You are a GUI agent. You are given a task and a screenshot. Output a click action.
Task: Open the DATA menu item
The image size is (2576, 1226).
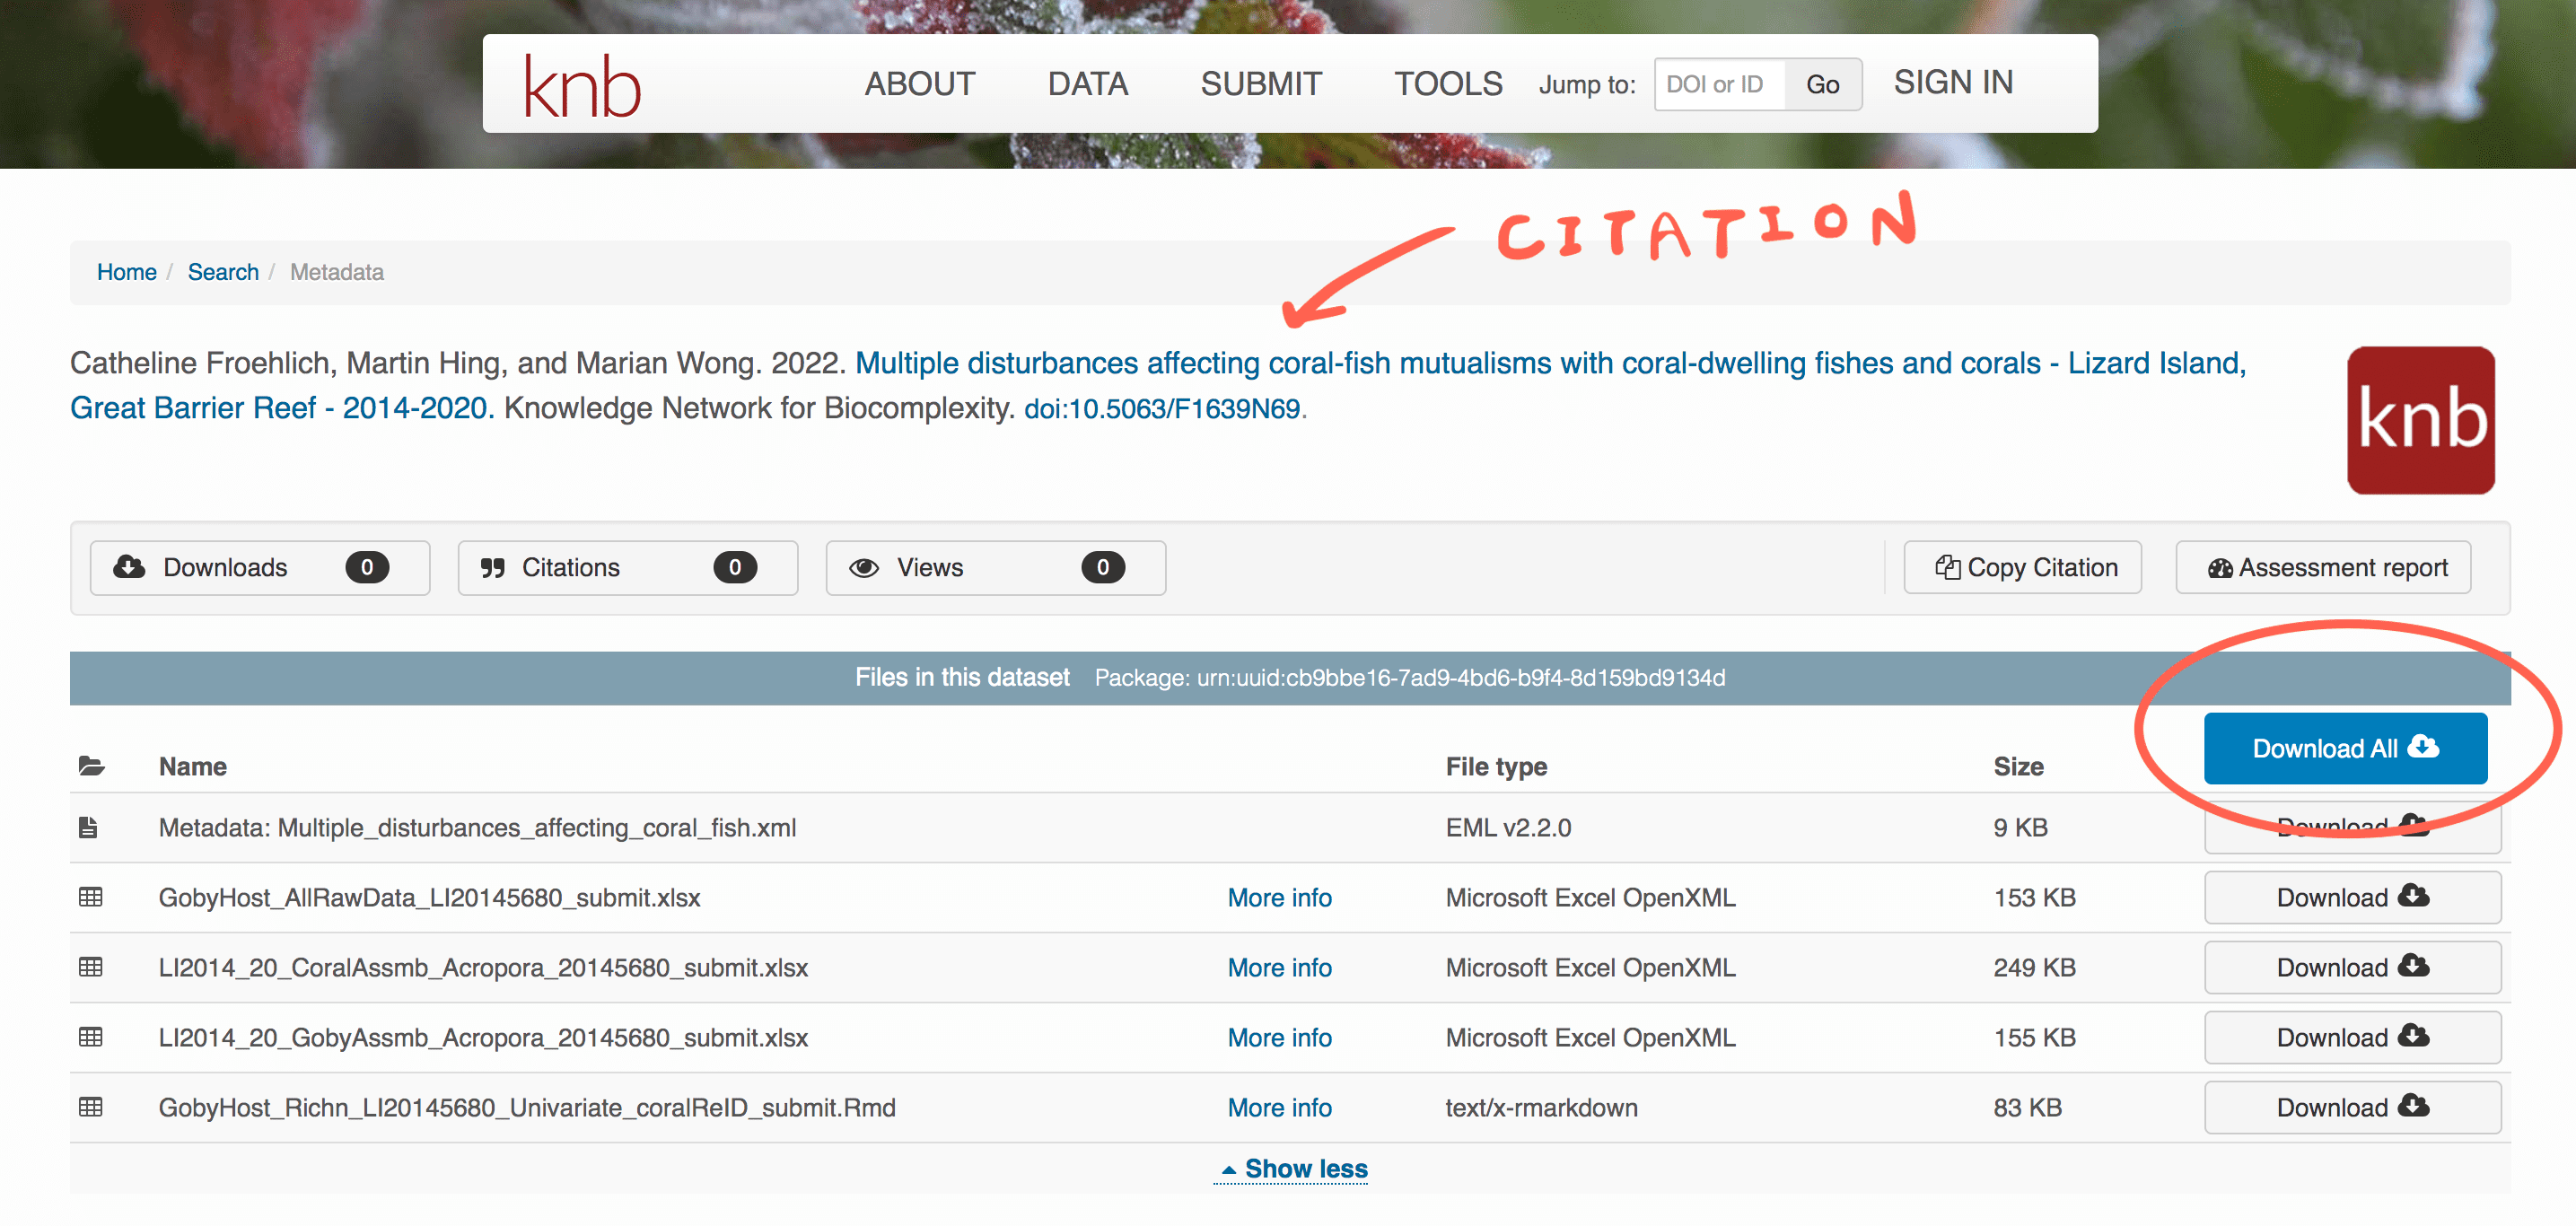pos(1087,84)
